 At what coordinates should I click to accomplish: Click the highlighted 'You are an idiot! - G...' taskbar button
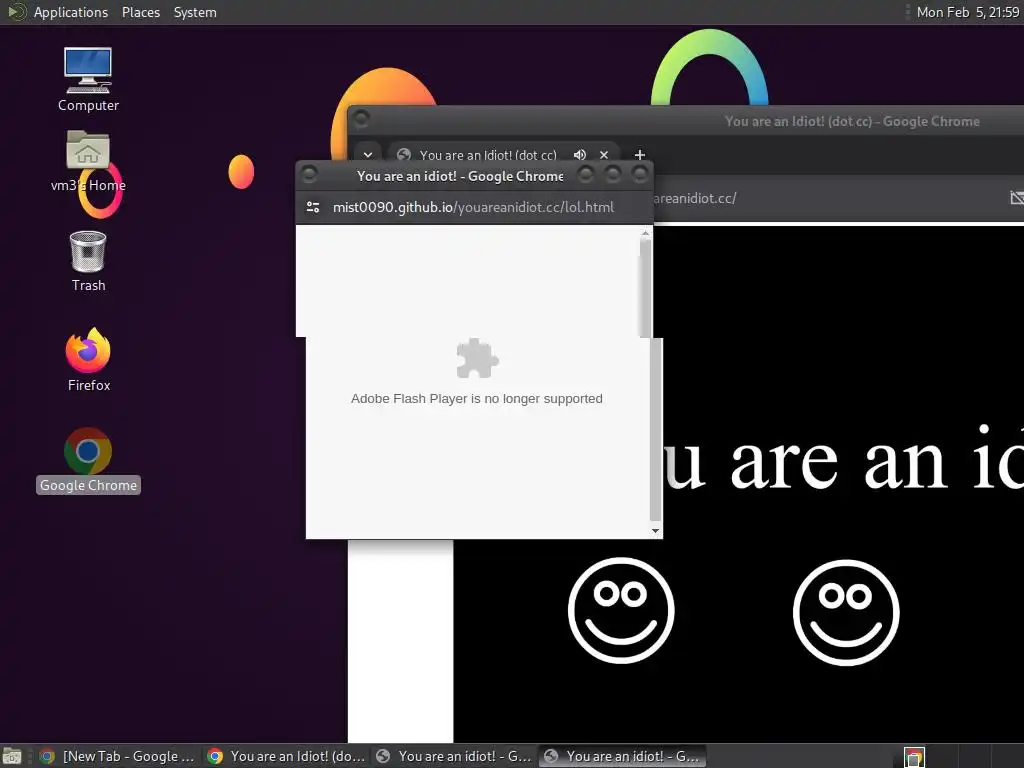(x=622, y=756)
